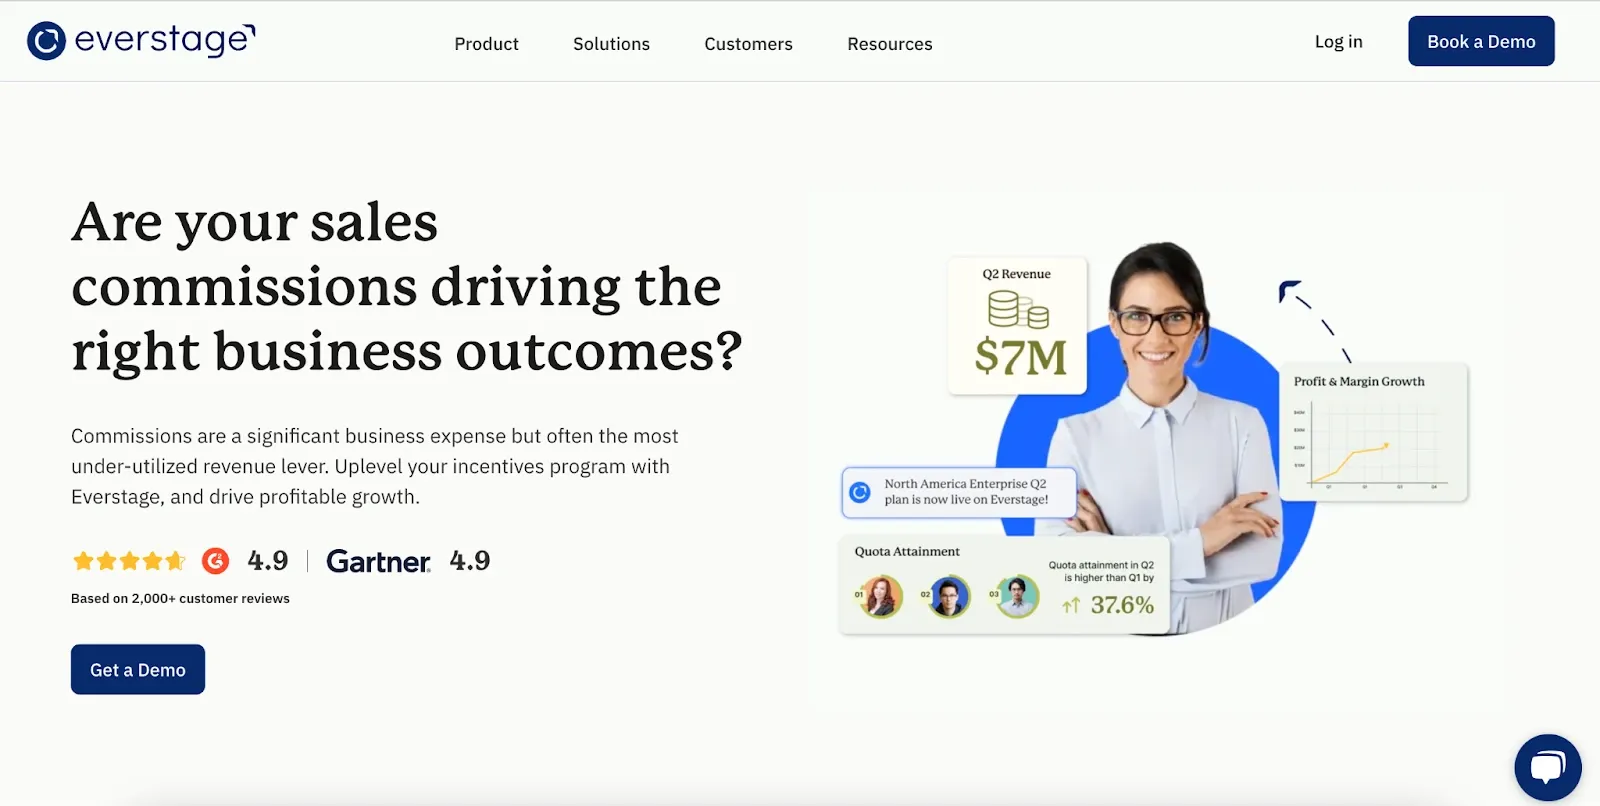Click the 02 avatar in Quota Attainment
1600x806 pixels.
coord(949,597)
